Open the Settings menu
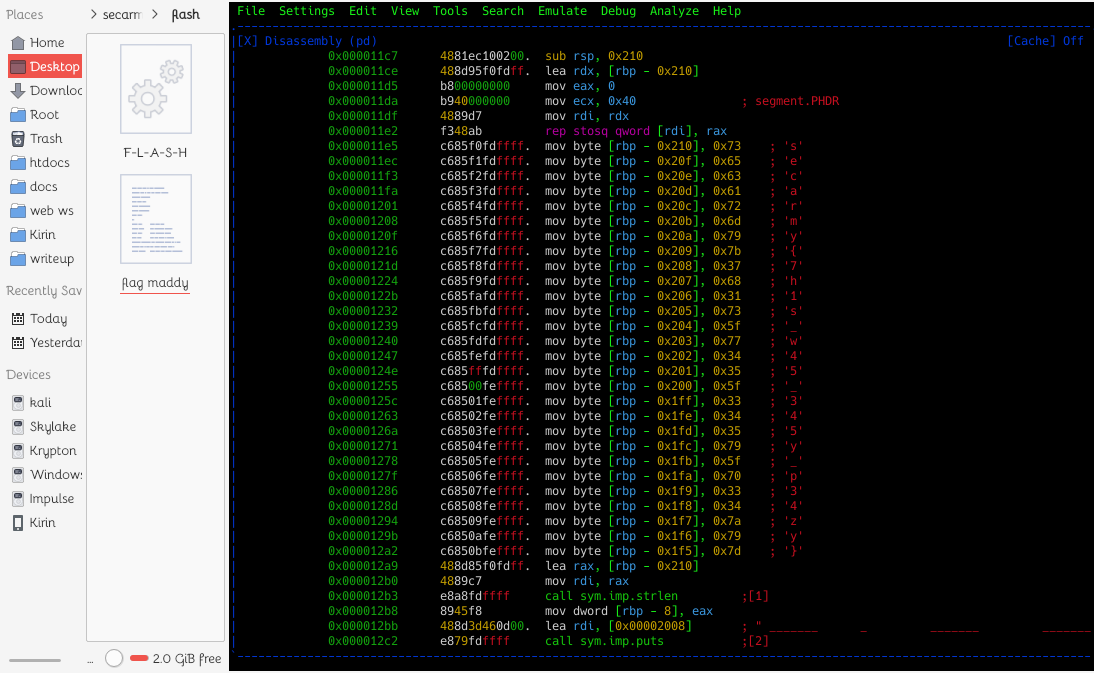The image size is (1094, 673). [x=306, y=11]
